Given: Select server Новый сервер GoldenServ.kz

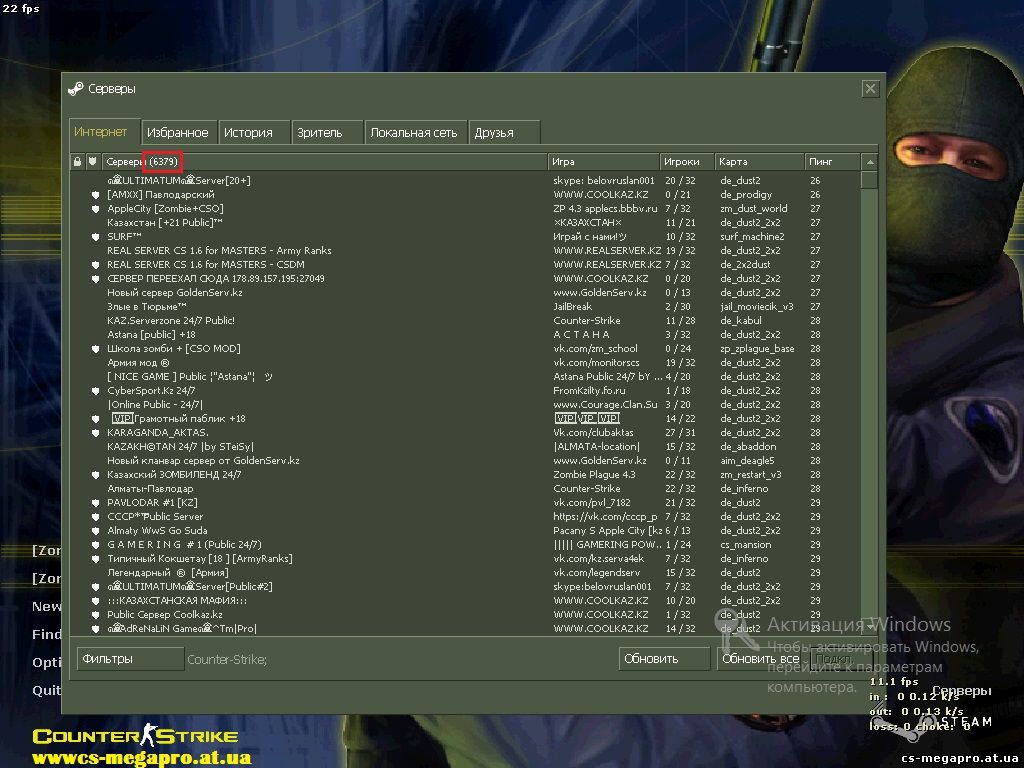Looking at the screenshot, I should [x=174, y=293].
